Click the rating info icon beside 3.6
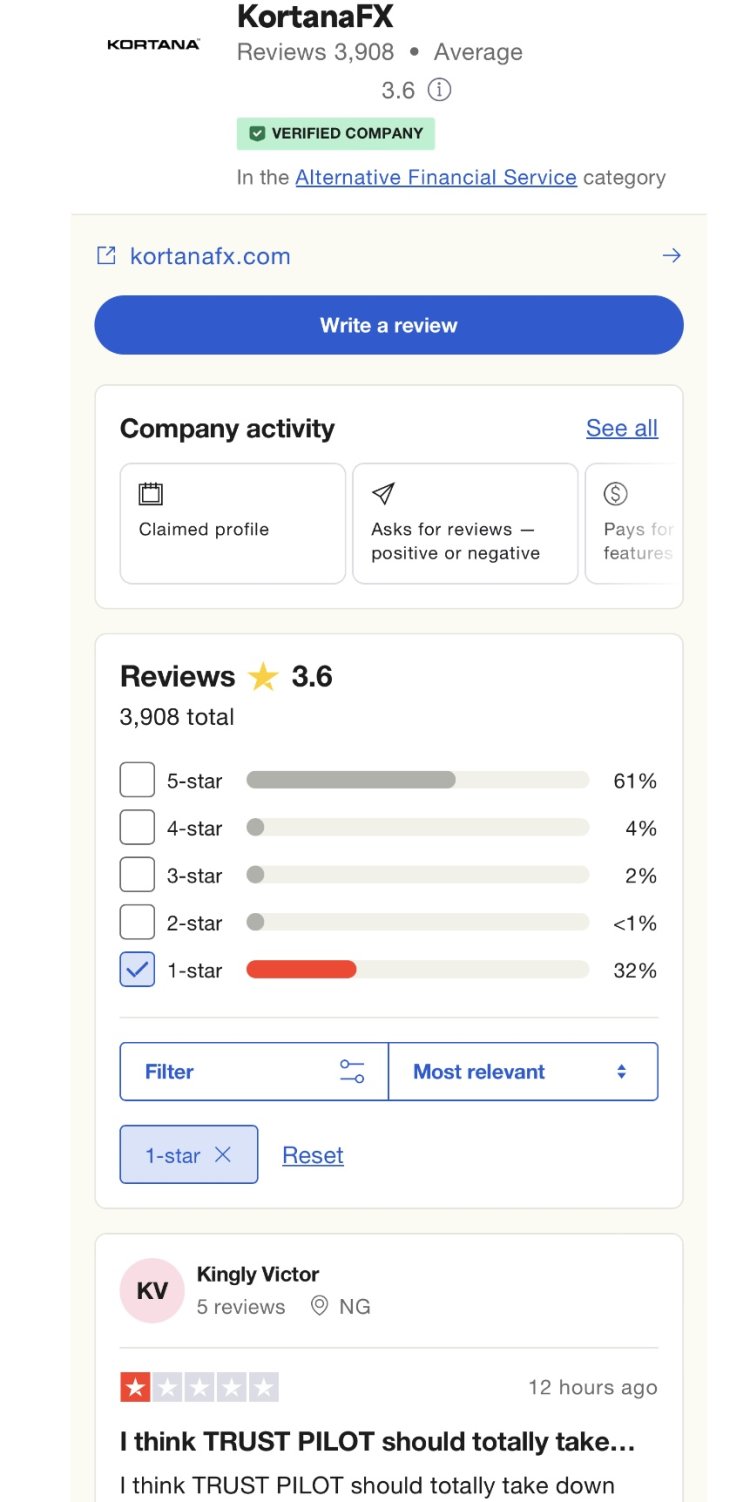750x1502 pixels. (439, 90)
